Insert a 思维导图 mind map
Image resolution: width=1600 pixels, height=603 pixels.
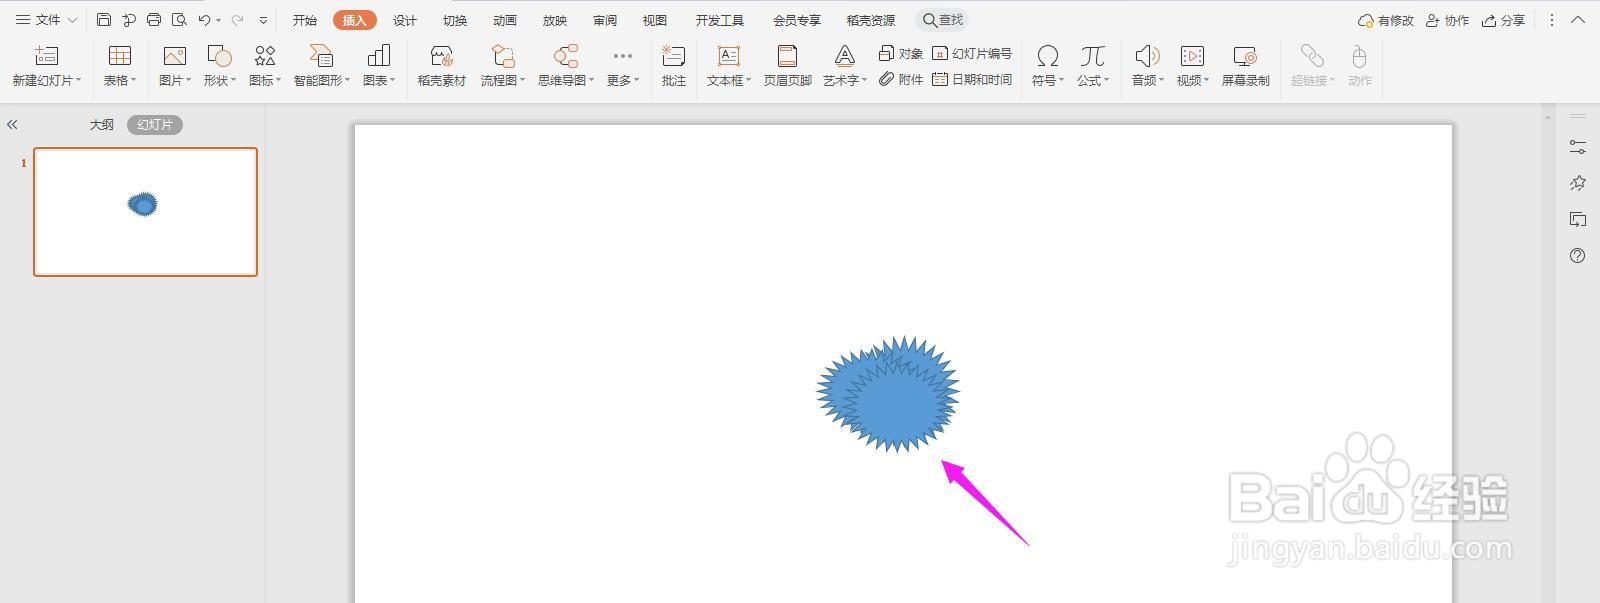[x=566, y=66]
